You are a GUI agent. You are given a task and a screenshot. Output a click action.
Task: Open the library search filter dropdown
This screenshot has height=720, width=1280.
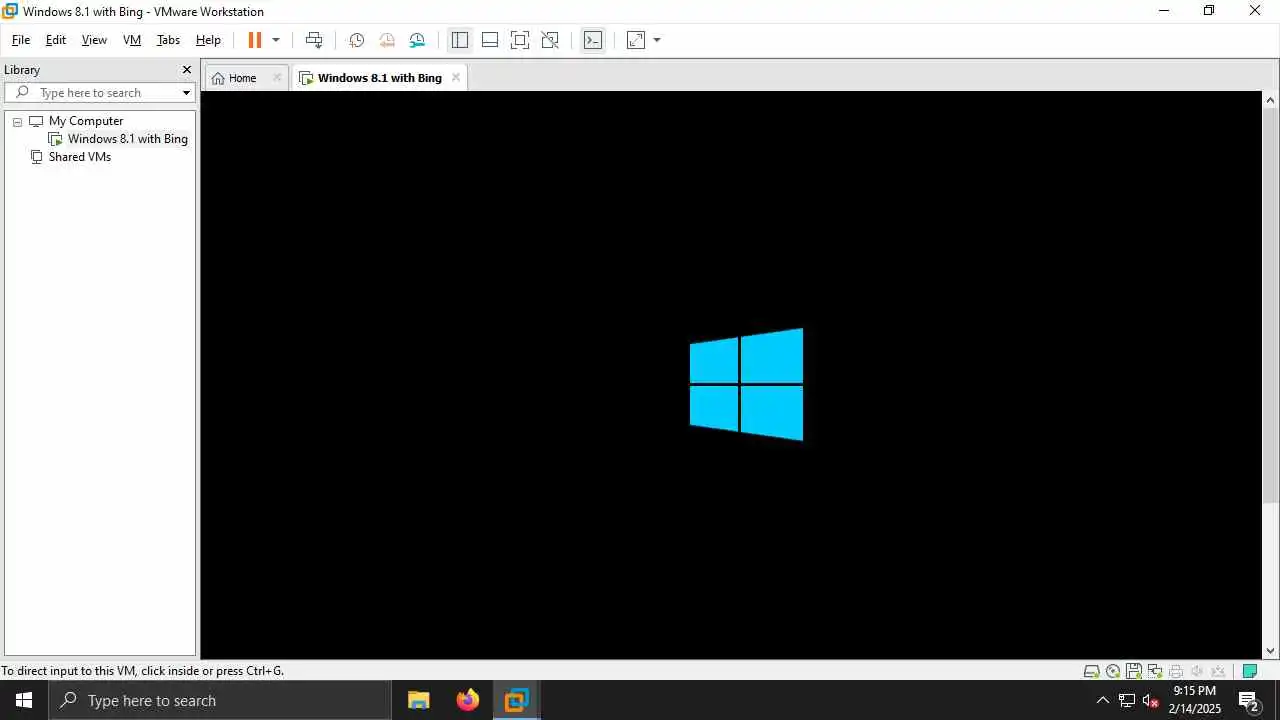(x=186, y=93)
